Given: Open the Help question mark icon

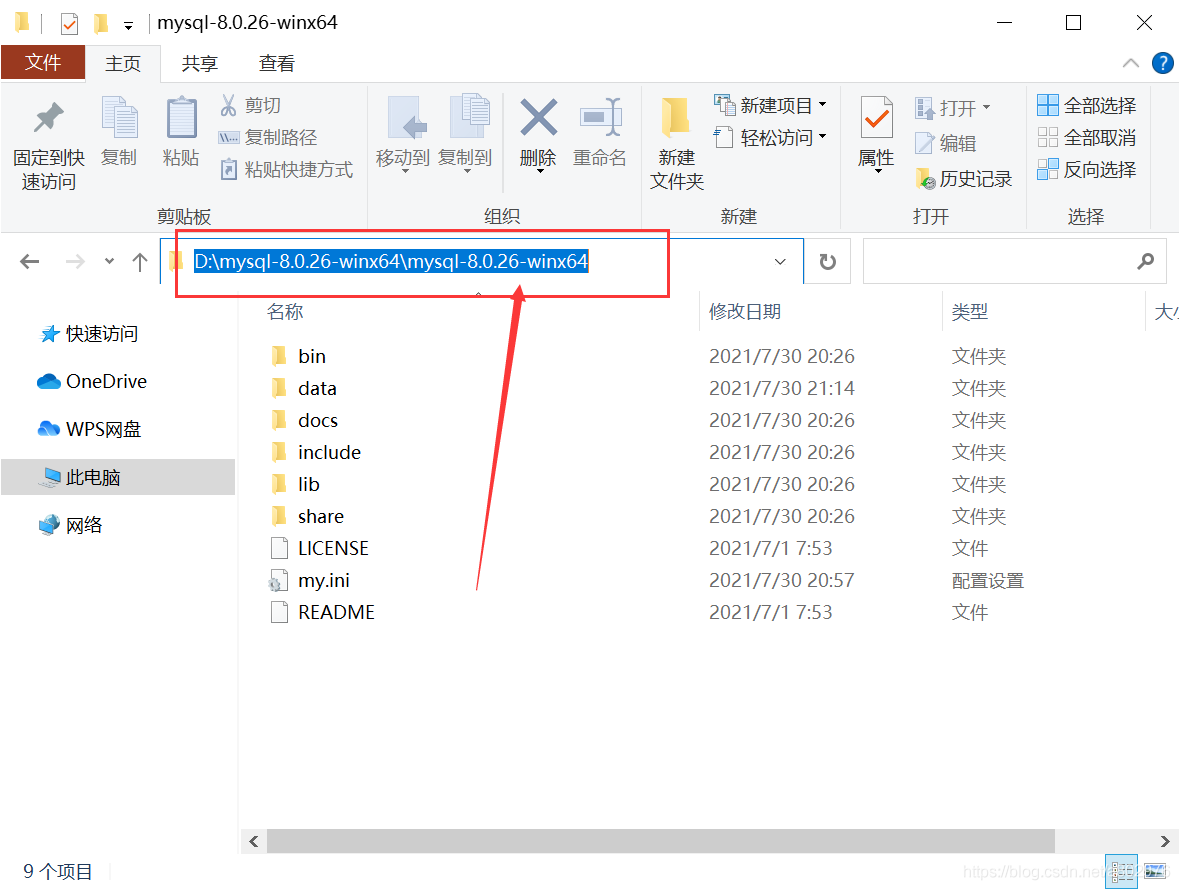Looking at the screenshot, I should pyautogui.click(x=1163, y=63).
